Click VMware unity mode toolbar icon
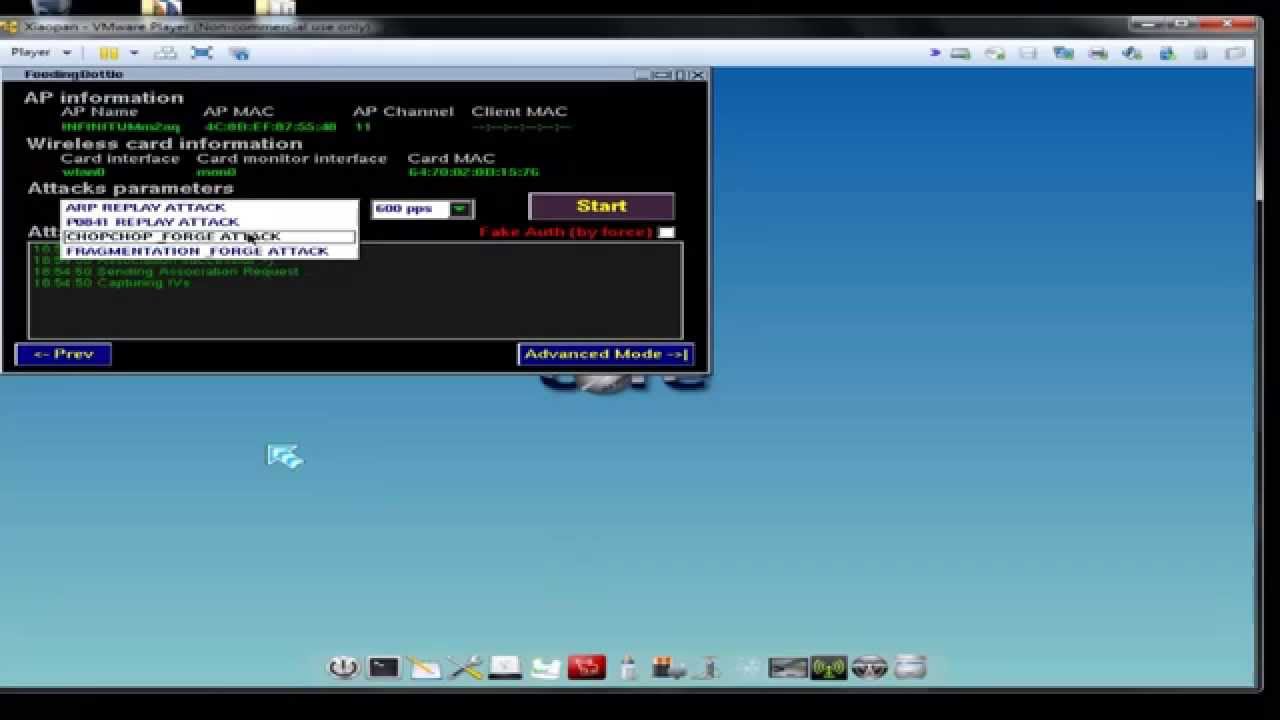The image size is (1280, 720). [x=238, y=52]
